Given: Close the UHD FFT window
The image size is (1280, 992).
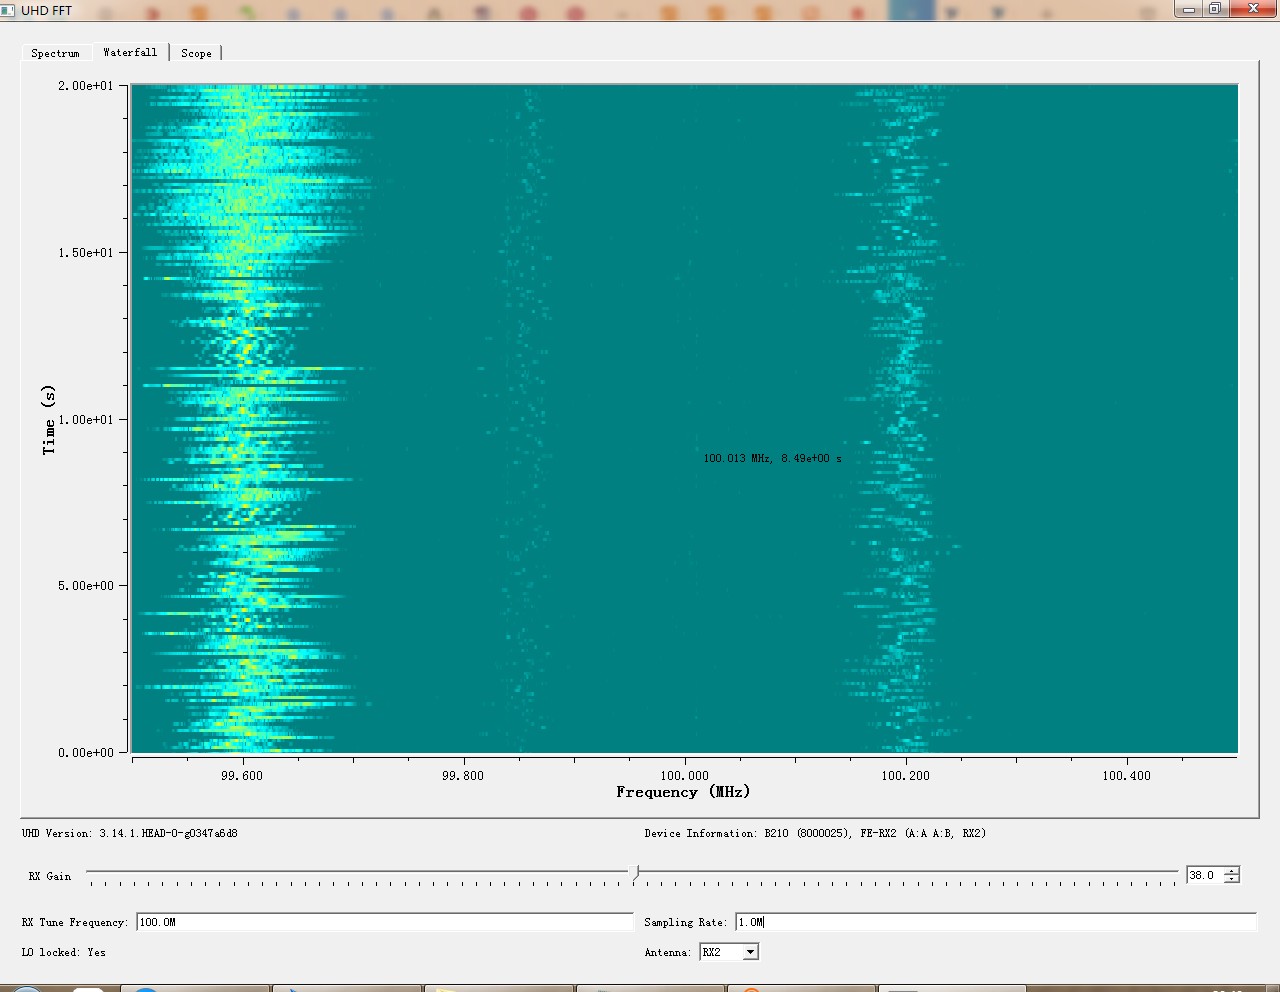Looking at the screenshot, I should [1254, 9].
